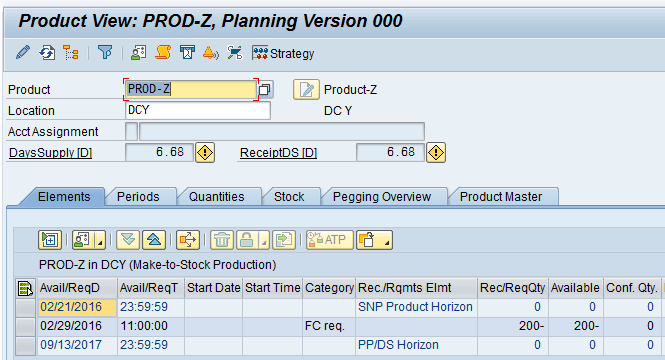The image size is (665, 360).
Task: Select the FC req. row selector box
Action: pyautogui.click(x=25, y=326)
